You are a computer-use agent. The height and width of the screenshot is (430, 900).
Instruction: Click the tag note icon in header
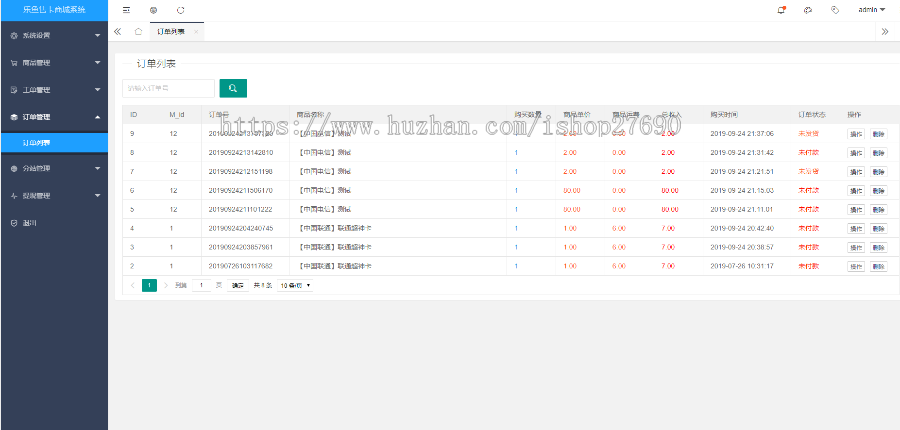(x=834, y=9)
